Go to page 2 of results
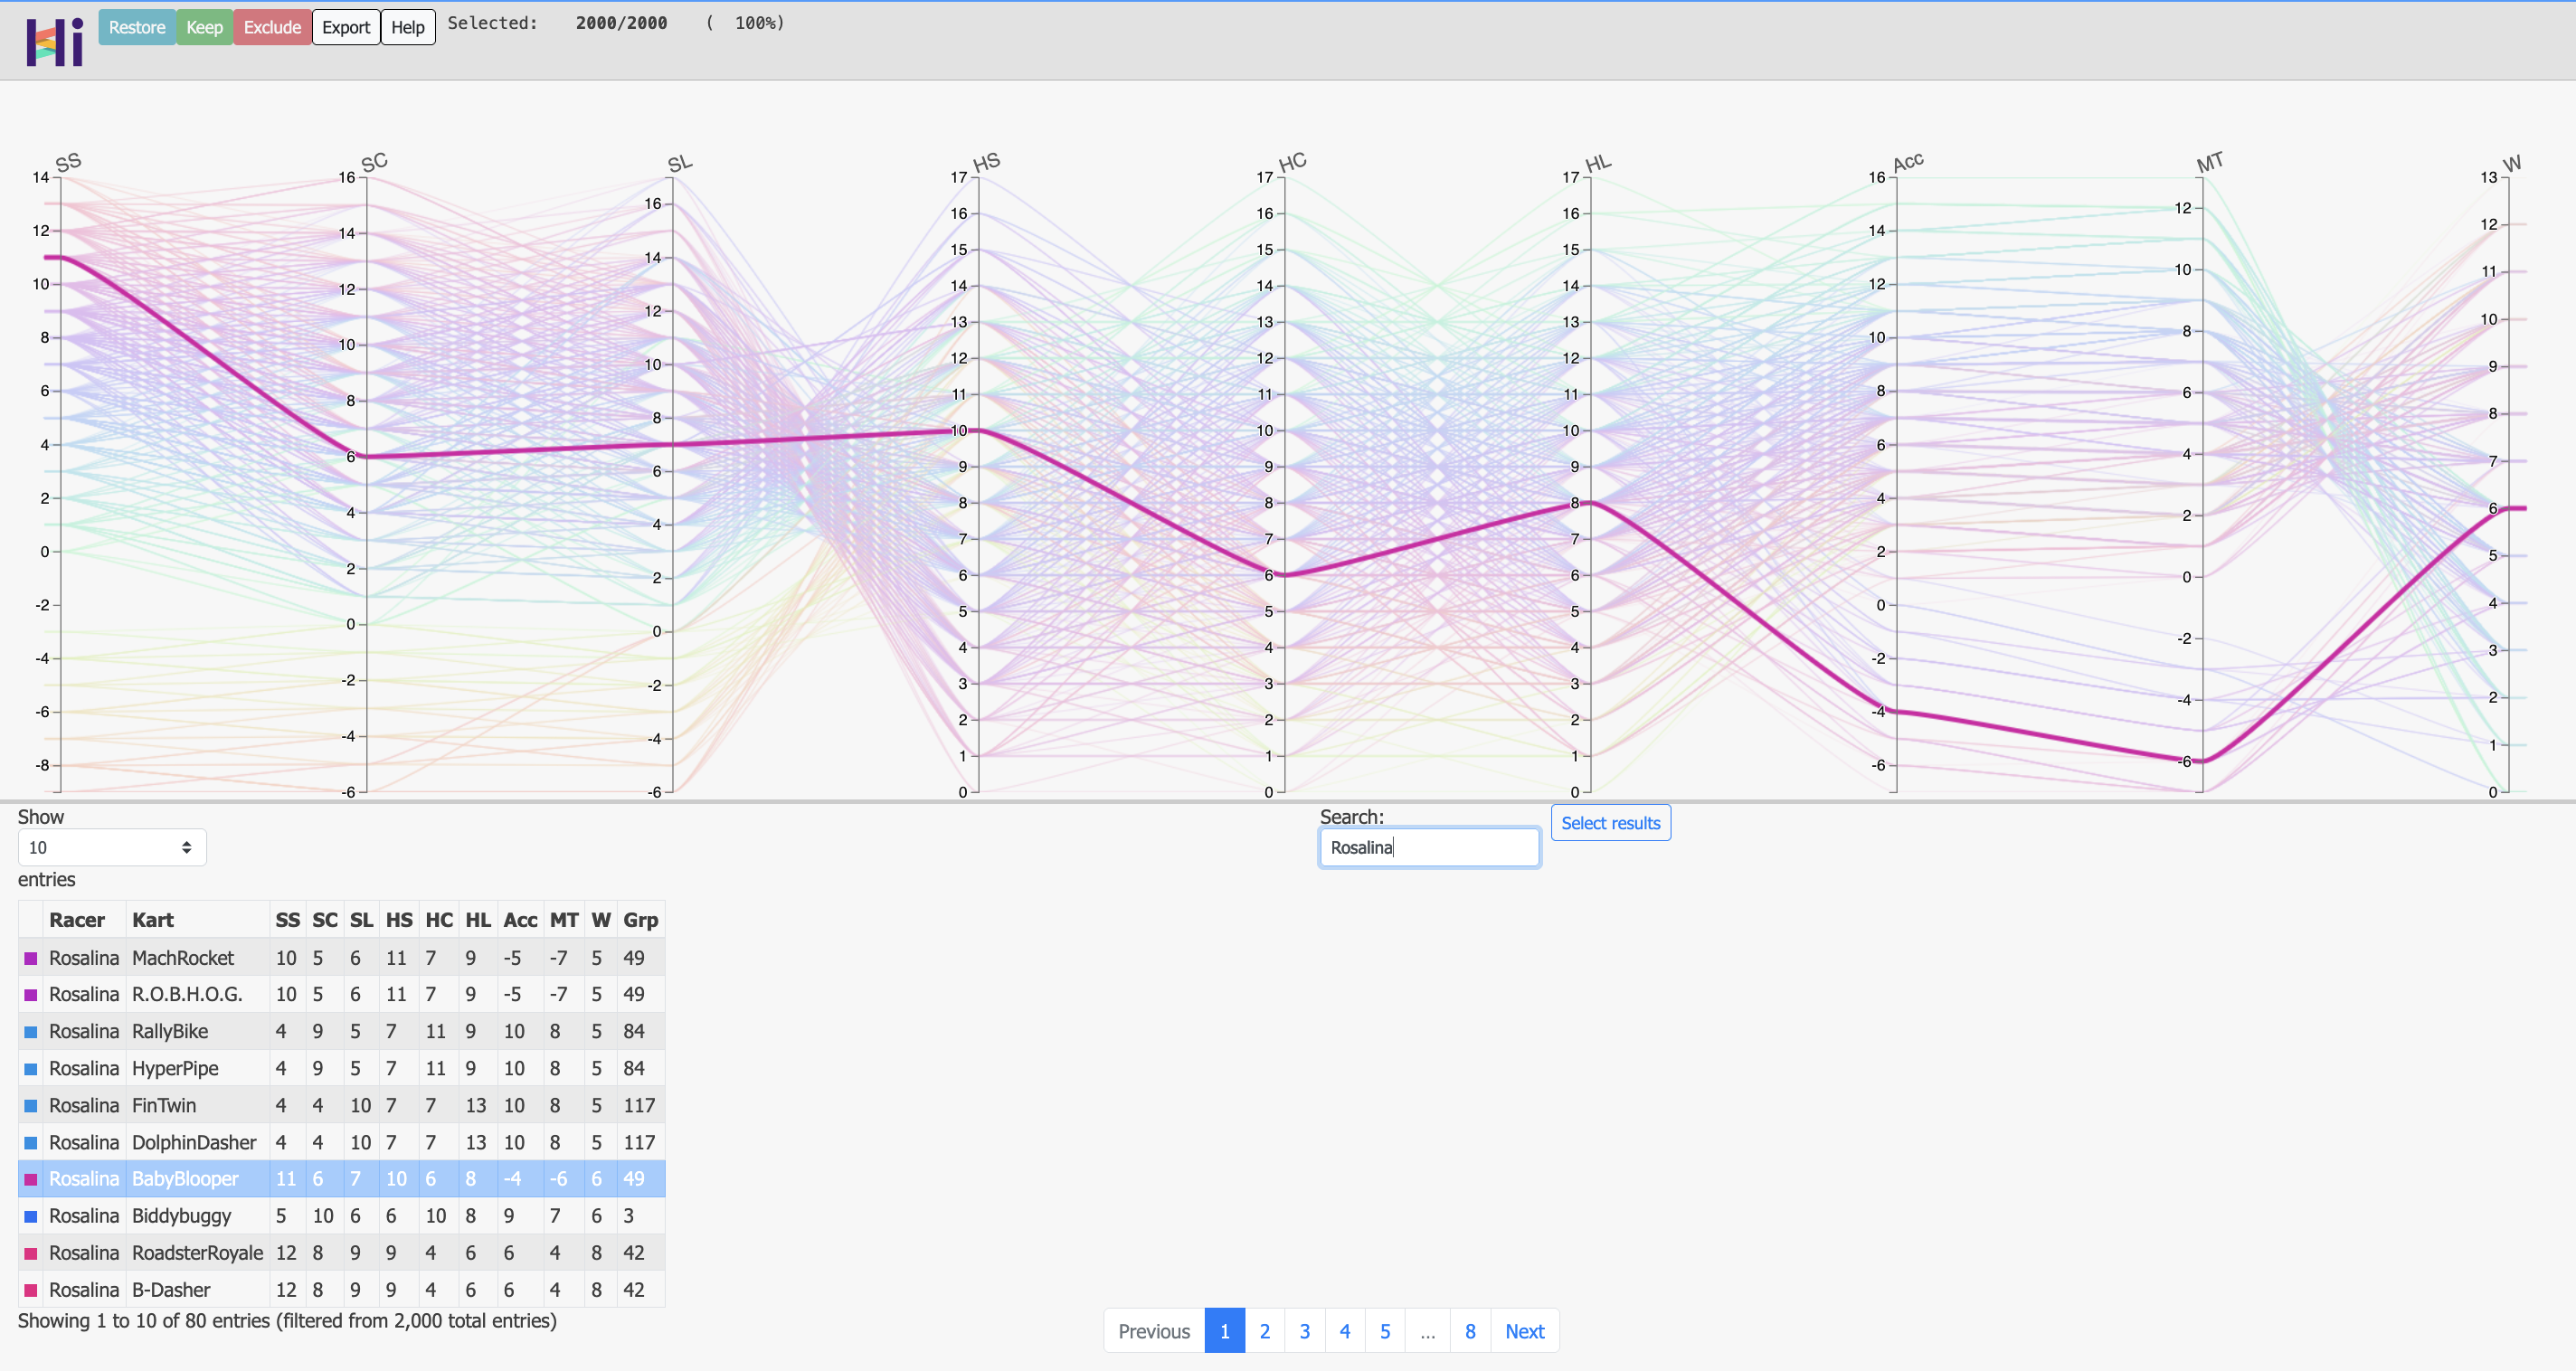Screen dimensions: 2576x1371 click(1264, 1331)
